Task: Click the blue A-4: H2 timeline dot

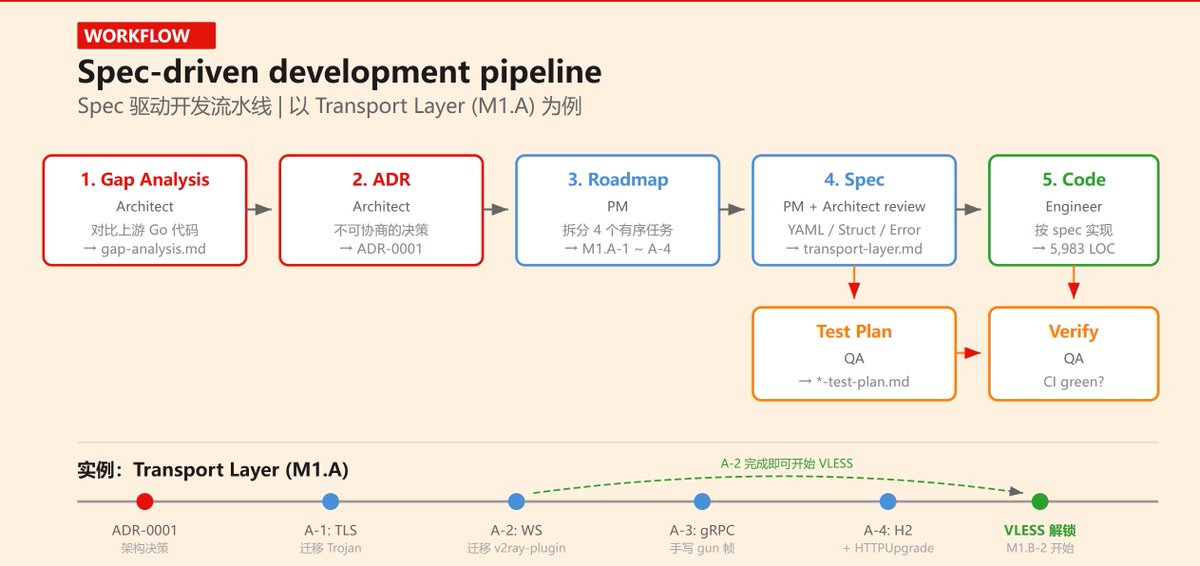Action: (x=888, y=501)
